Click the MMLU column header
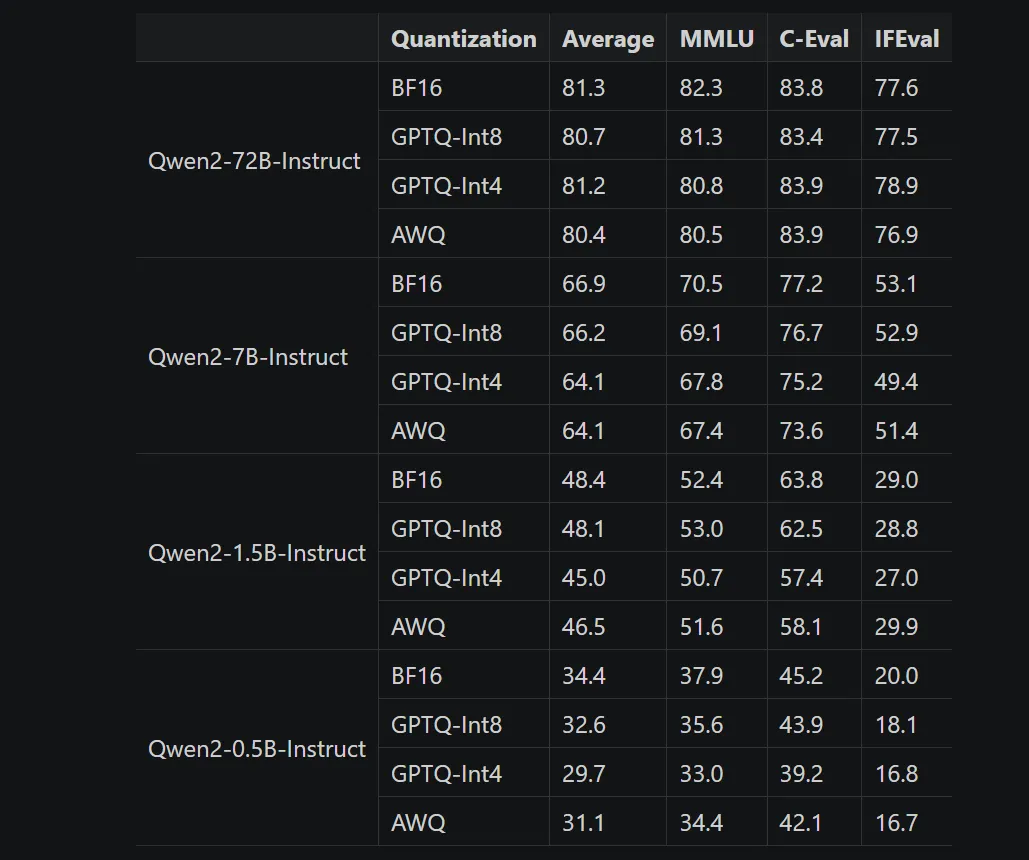Viewport: 1029px width, 860px height. (717, 39)
